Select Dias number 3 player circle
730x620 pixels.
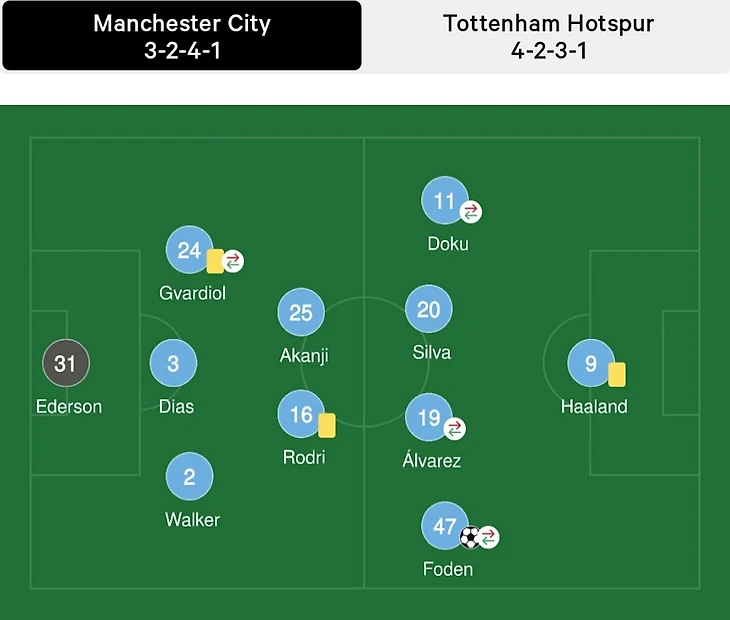coord(173,364)
